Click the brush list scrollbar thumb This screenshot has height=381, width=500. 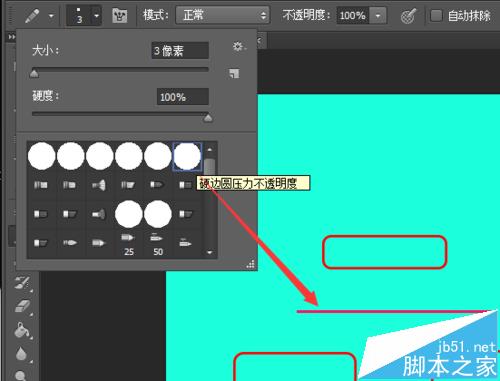pyautogui.click(x=210, y=166)
